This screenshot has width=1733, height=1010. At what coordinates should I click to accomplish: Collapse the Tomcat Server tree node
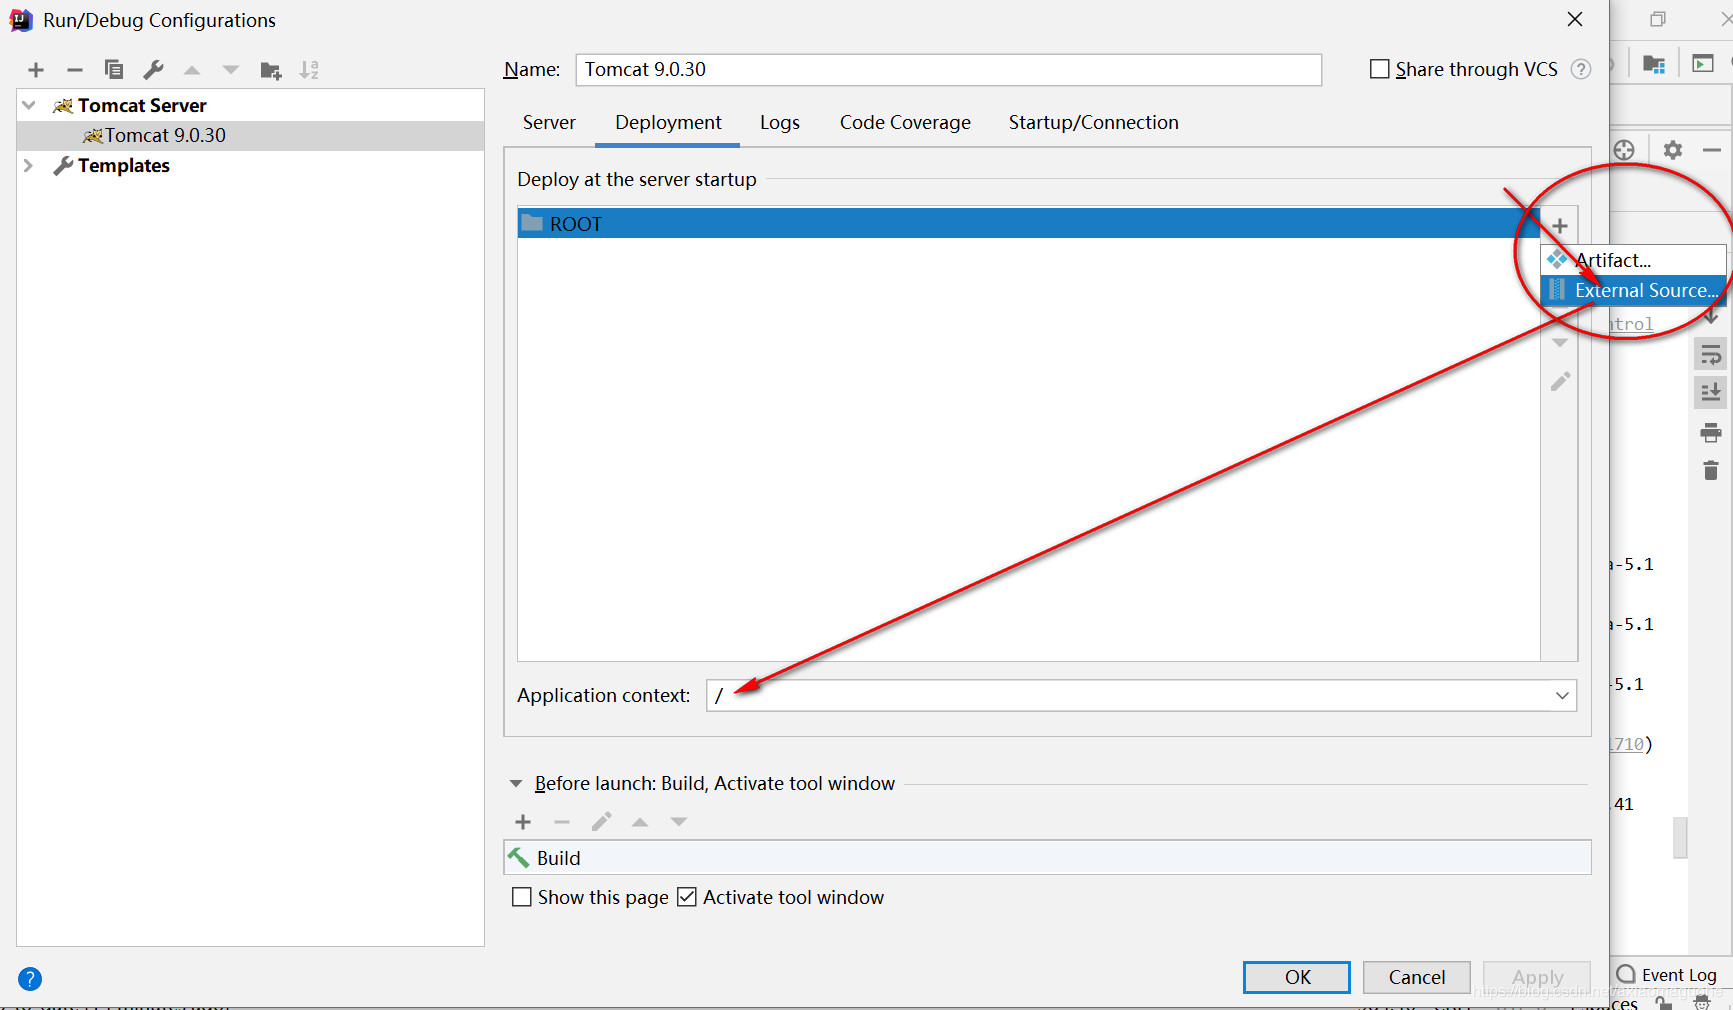click(x=29, y=105)
